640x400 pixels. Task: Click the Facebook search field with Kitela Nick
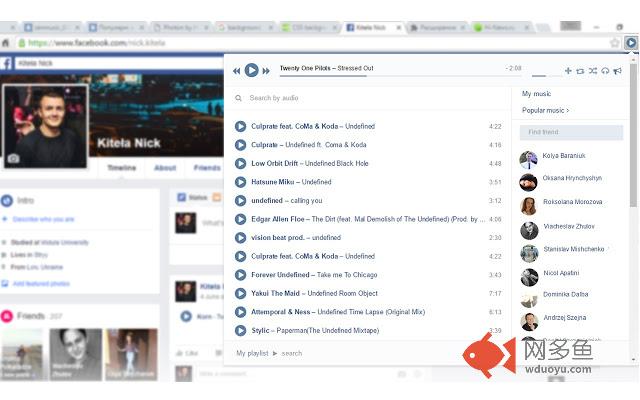119,63
